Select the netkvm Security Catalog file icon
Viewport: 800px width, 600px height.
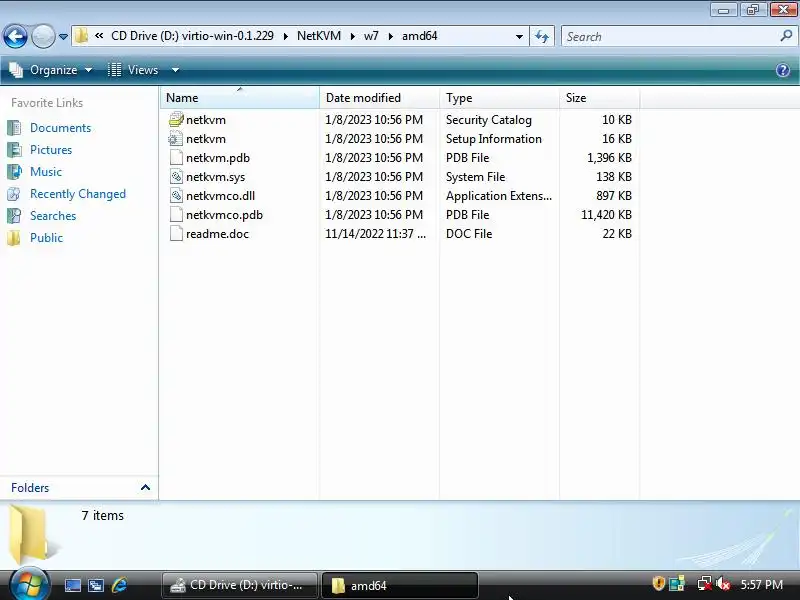pos(176,119)
